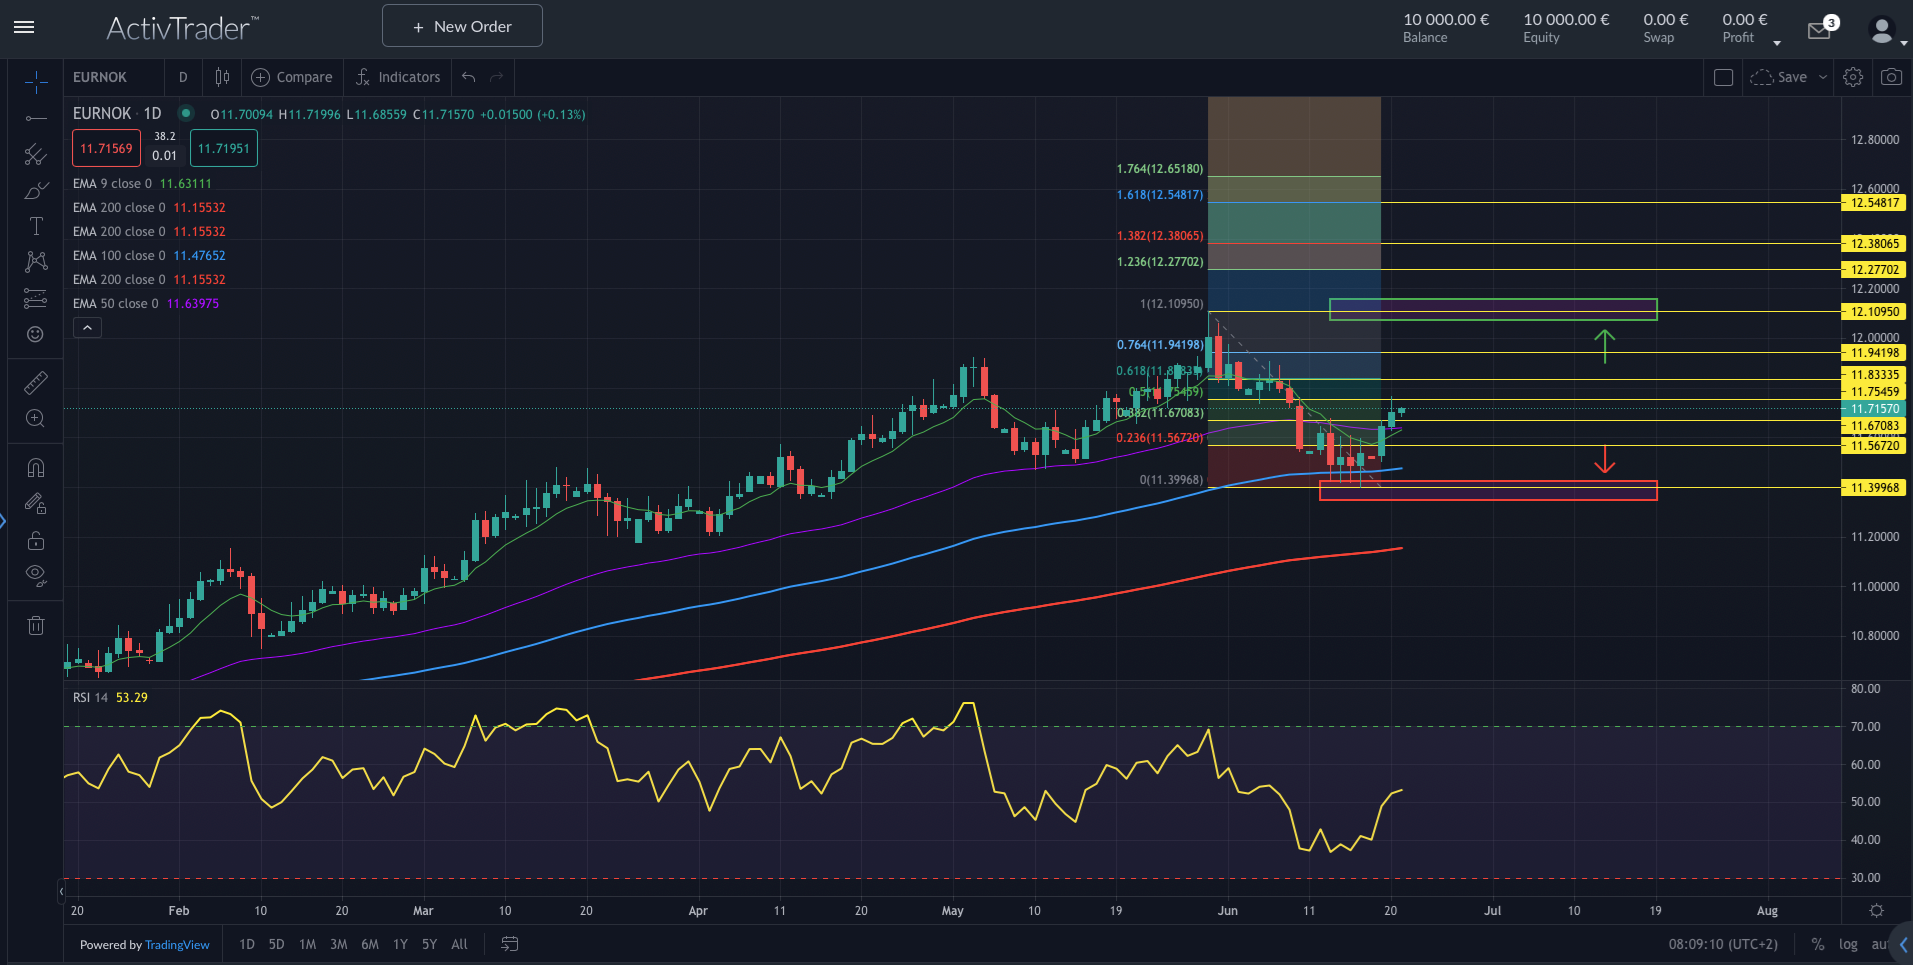Viewport: 1913px width, 965px height.
Task: Expand the Save dropdown arrow
Action: (1823, 77)
